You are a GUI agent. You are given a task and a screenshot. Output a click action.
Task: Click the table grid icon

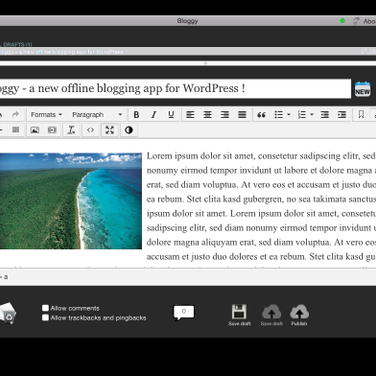15,130
